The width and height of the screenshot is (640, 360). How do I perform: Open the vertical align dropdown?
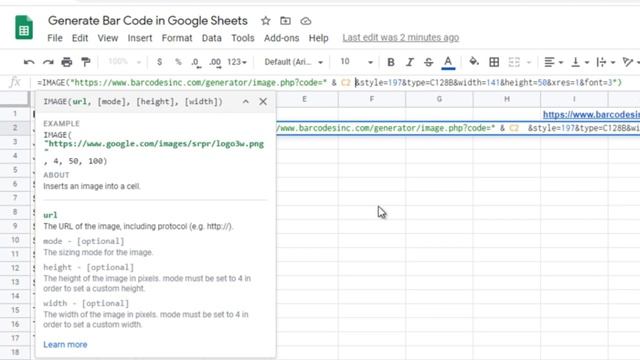coord(580,62)
